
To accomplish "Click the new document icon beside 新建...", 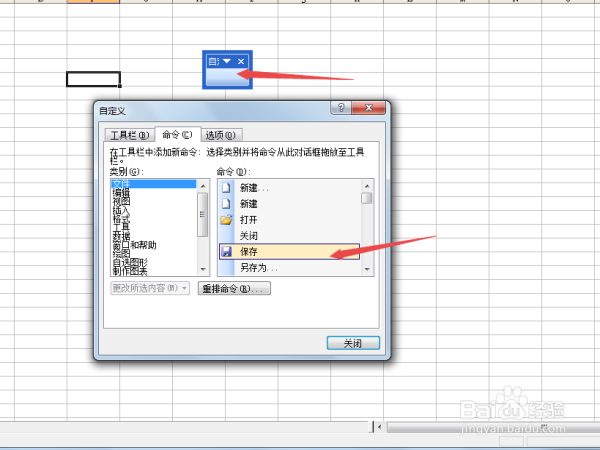I will 226,188.
